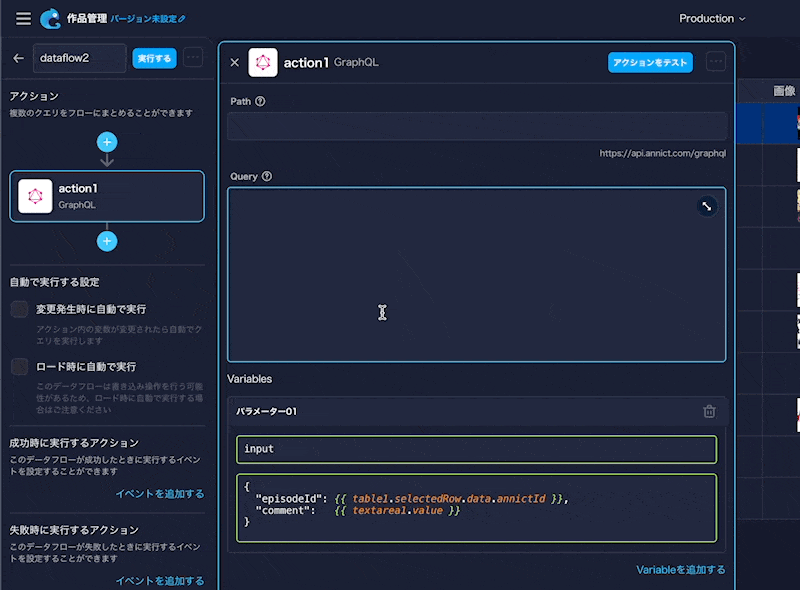Close the action1 editor panel

coord(235,62)
